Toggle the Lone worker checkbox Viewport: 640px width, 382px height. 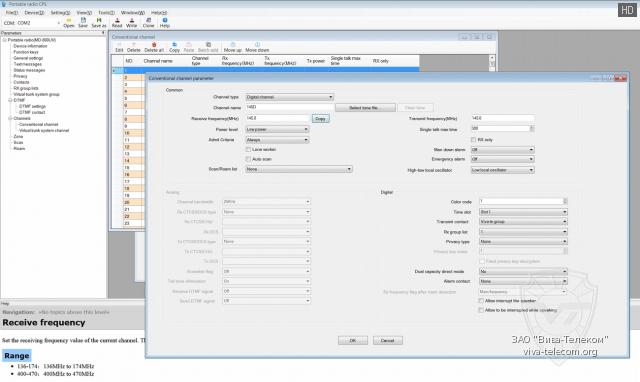click(x=248, y=149)
